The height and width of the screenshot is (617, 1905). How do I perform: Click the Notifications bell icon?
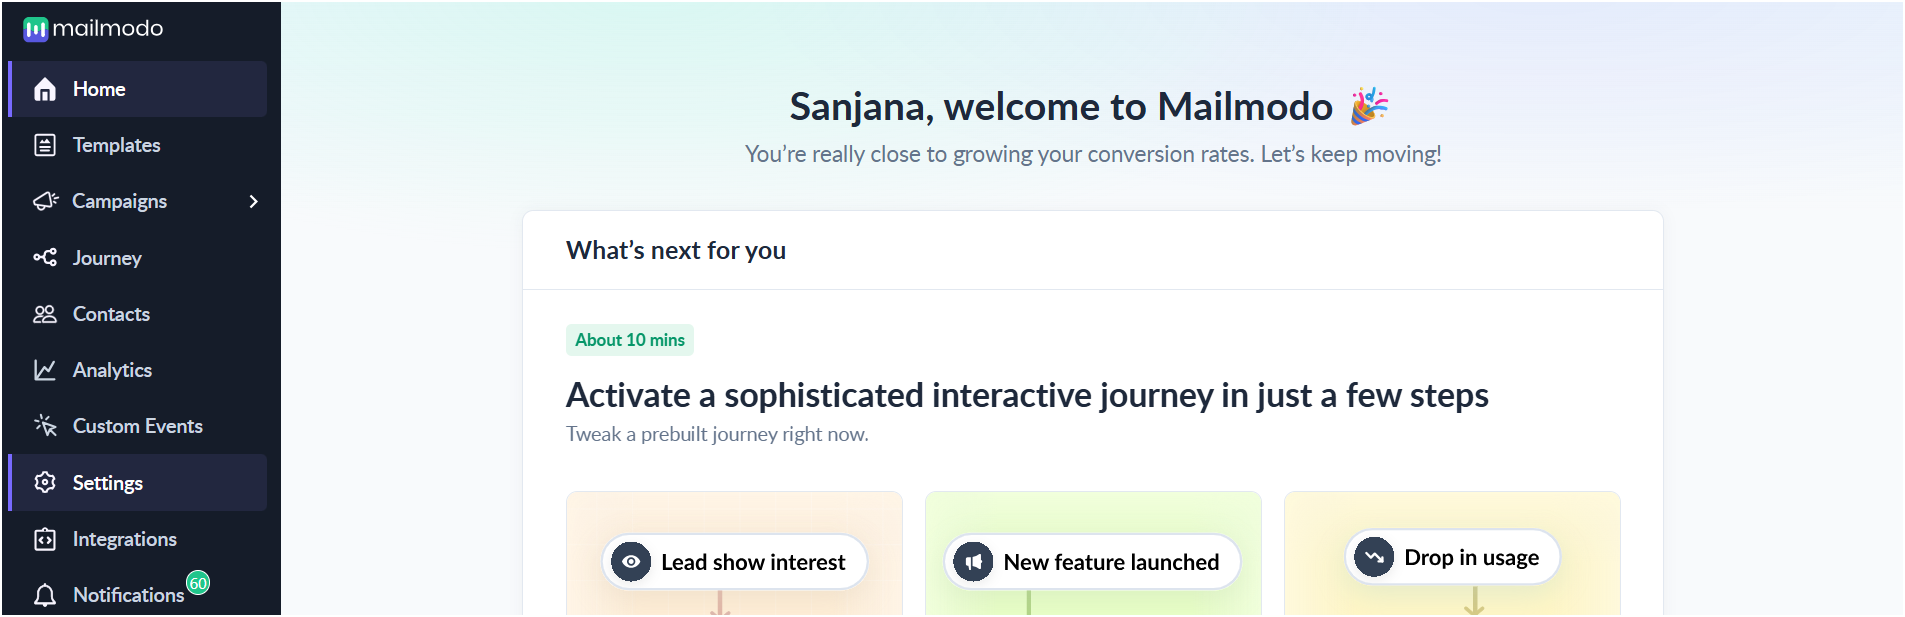pos(45,596)
